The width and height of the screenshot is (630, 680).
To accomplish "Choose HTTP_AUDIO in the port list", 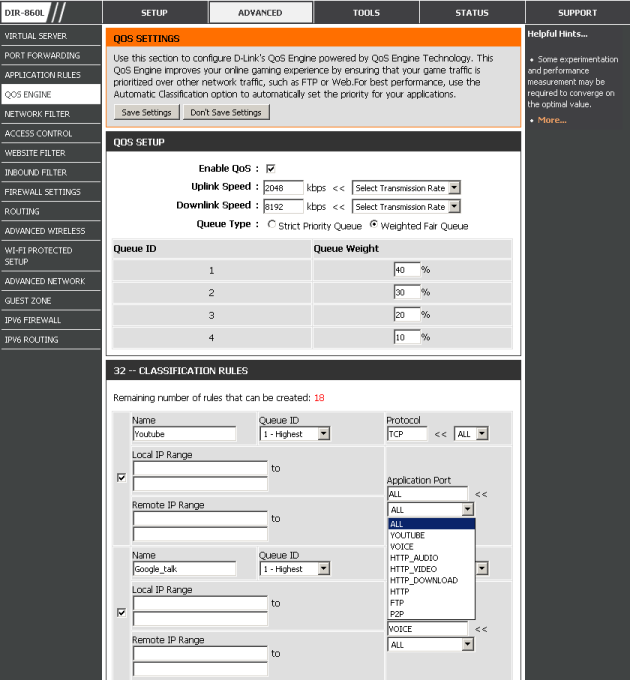I will (x=431, y=558).
